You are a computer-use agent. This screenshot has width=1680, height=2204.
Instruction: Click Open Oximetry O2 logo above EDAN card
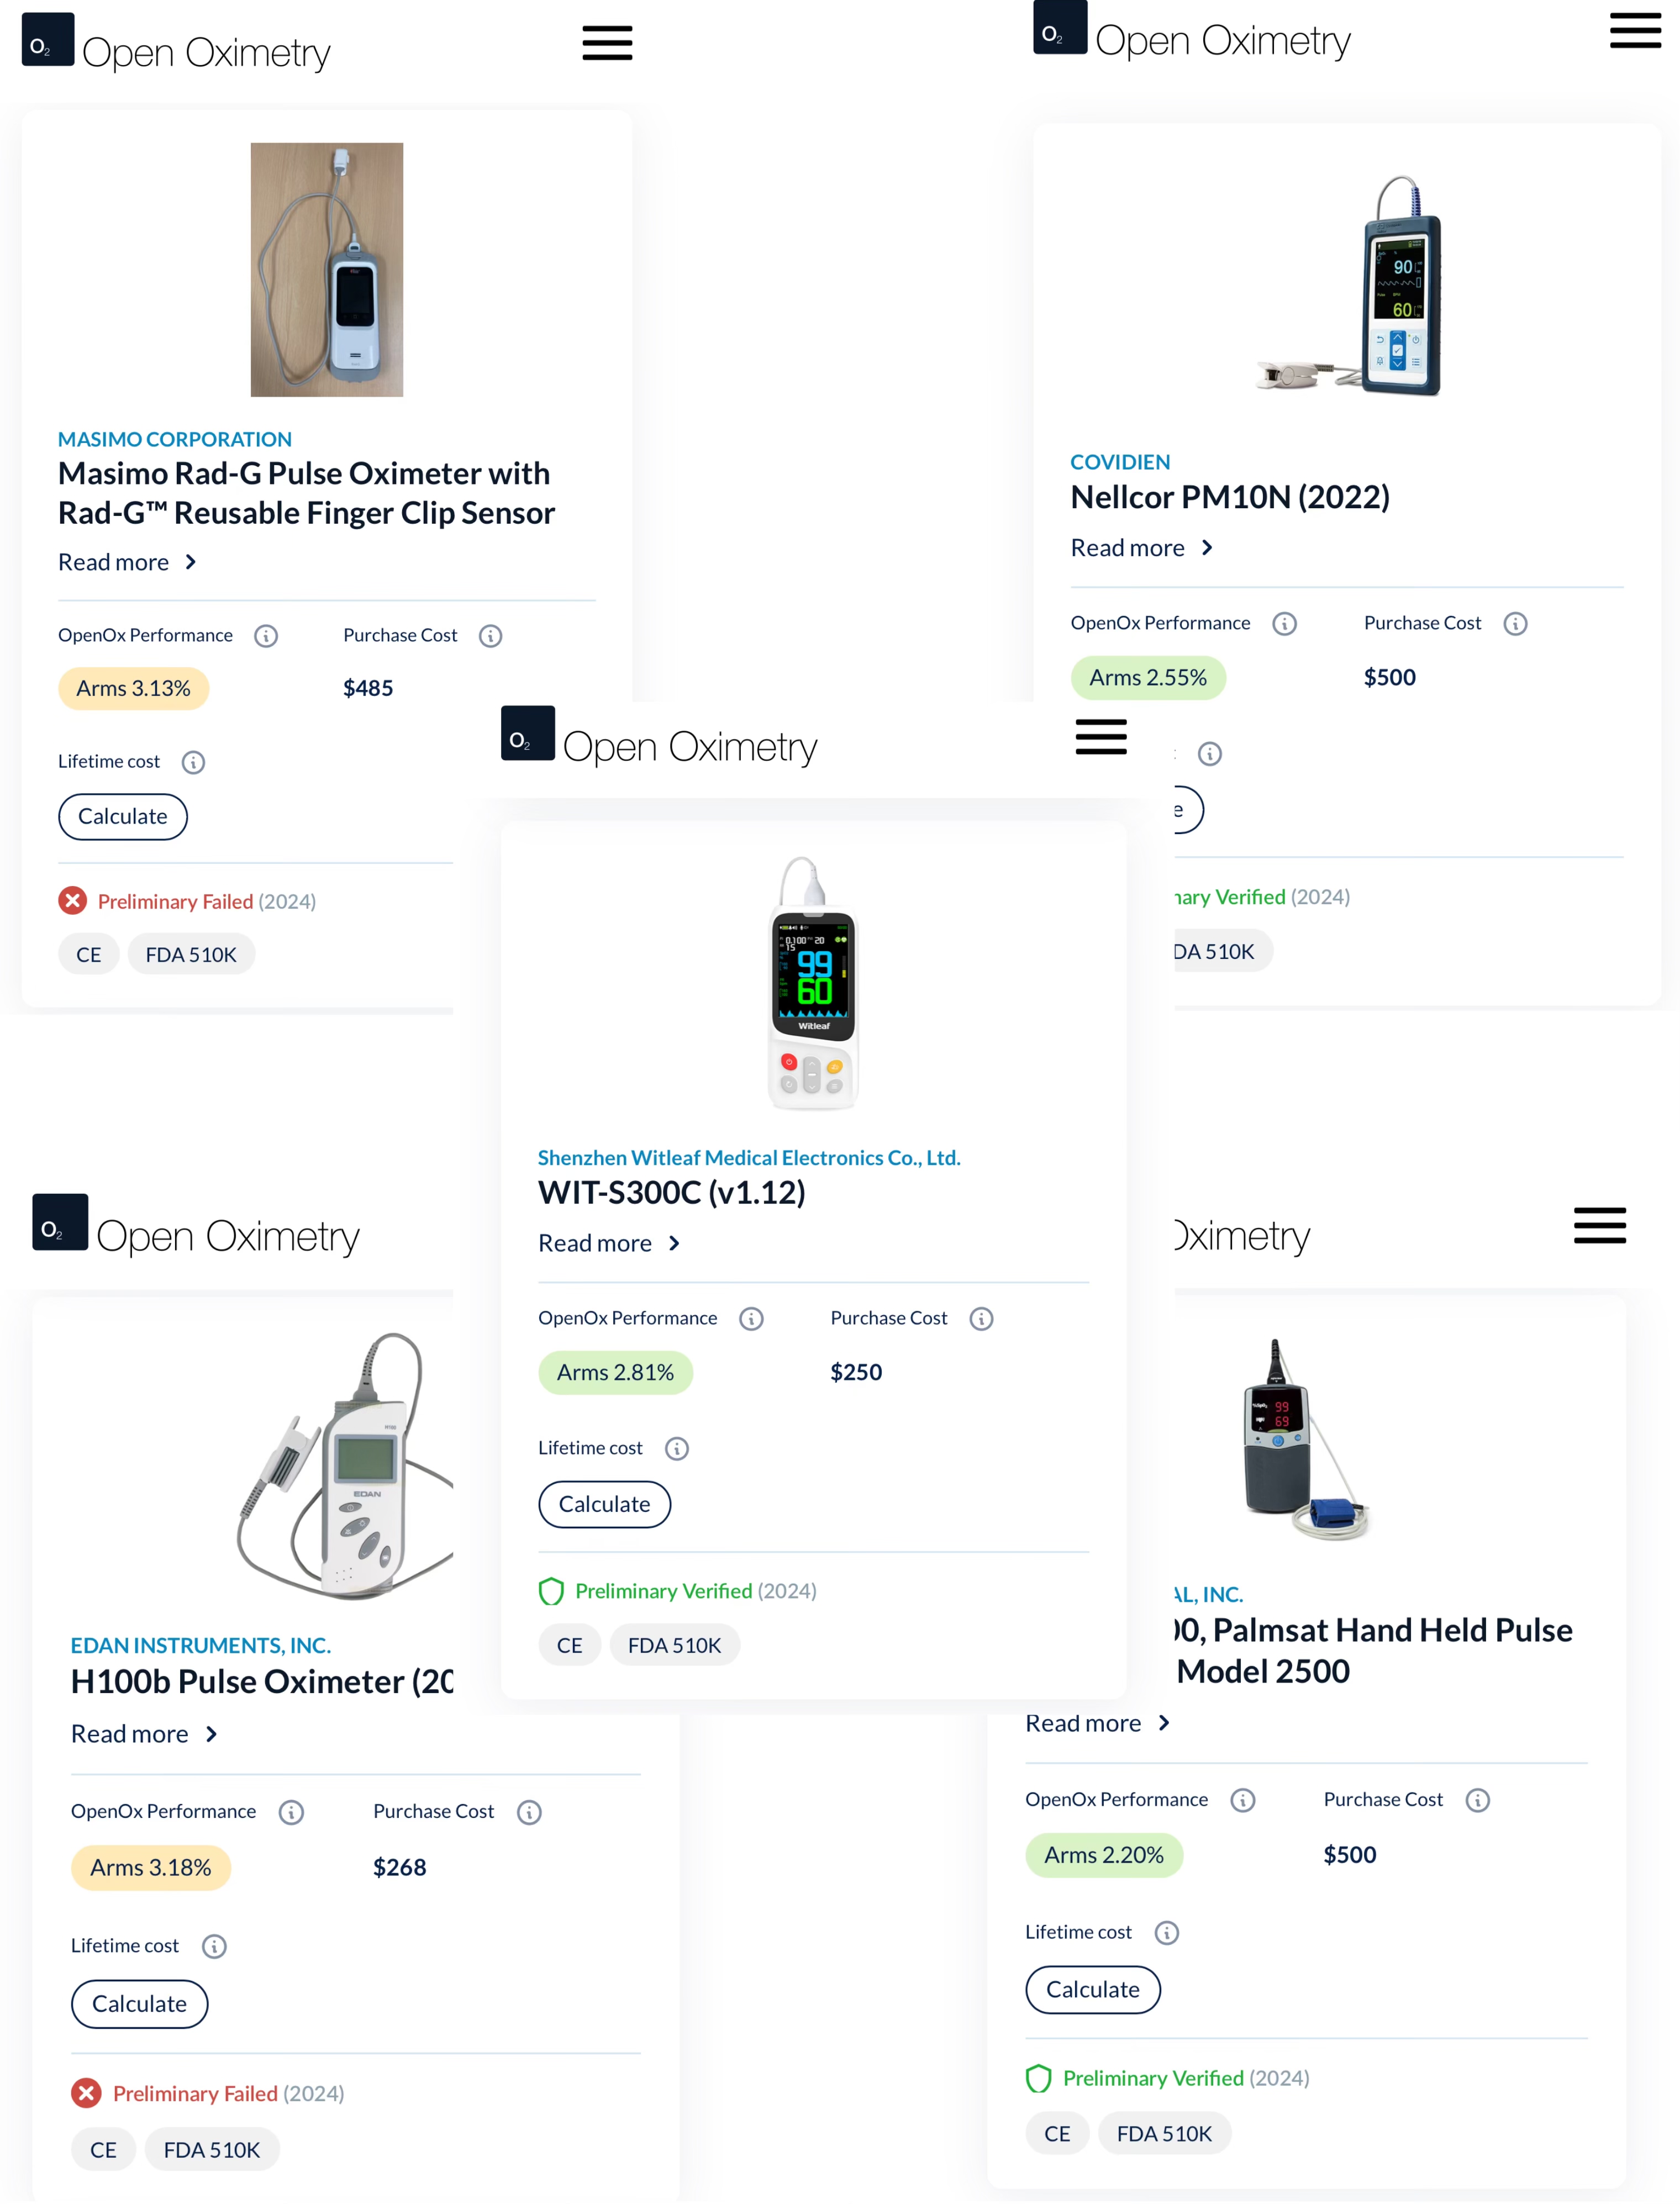[60, 1223]
